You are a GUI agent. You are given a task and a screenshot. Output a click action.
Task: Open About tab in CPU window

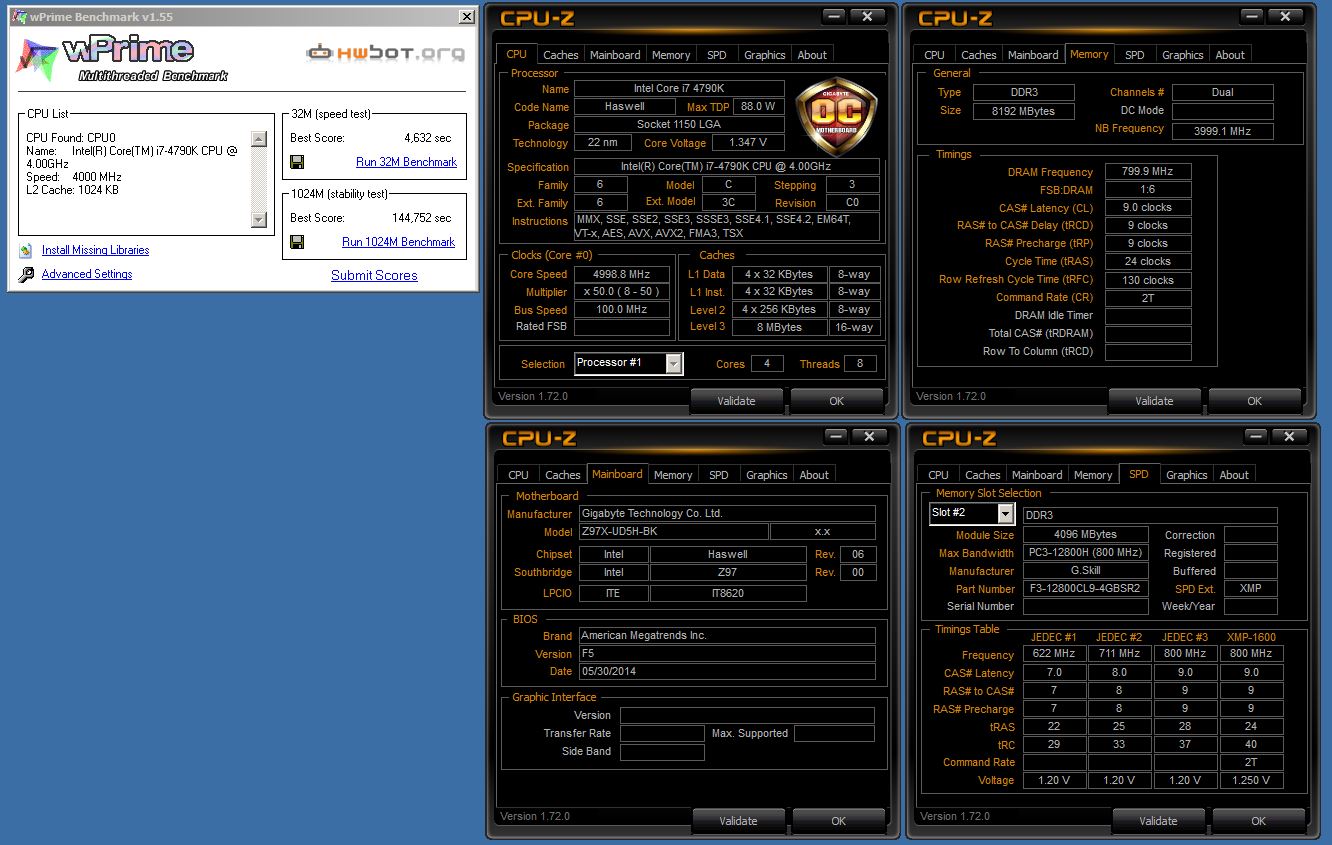click(812, 55)
